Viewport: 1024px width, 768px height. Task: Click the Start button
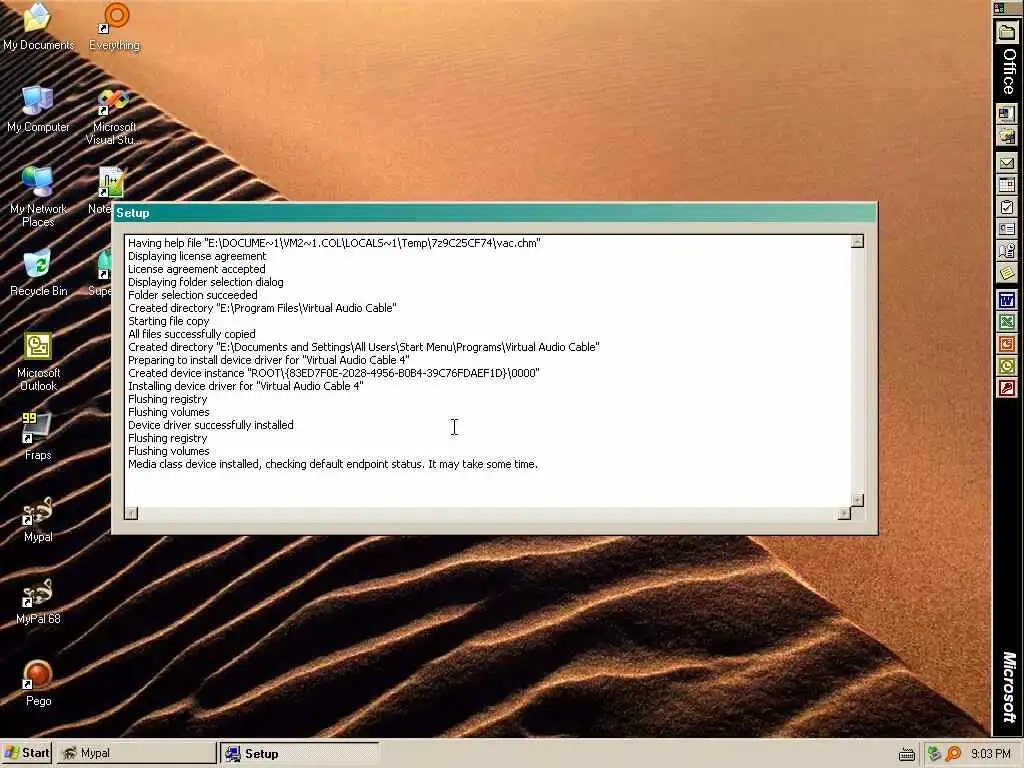tap(26, 753)
